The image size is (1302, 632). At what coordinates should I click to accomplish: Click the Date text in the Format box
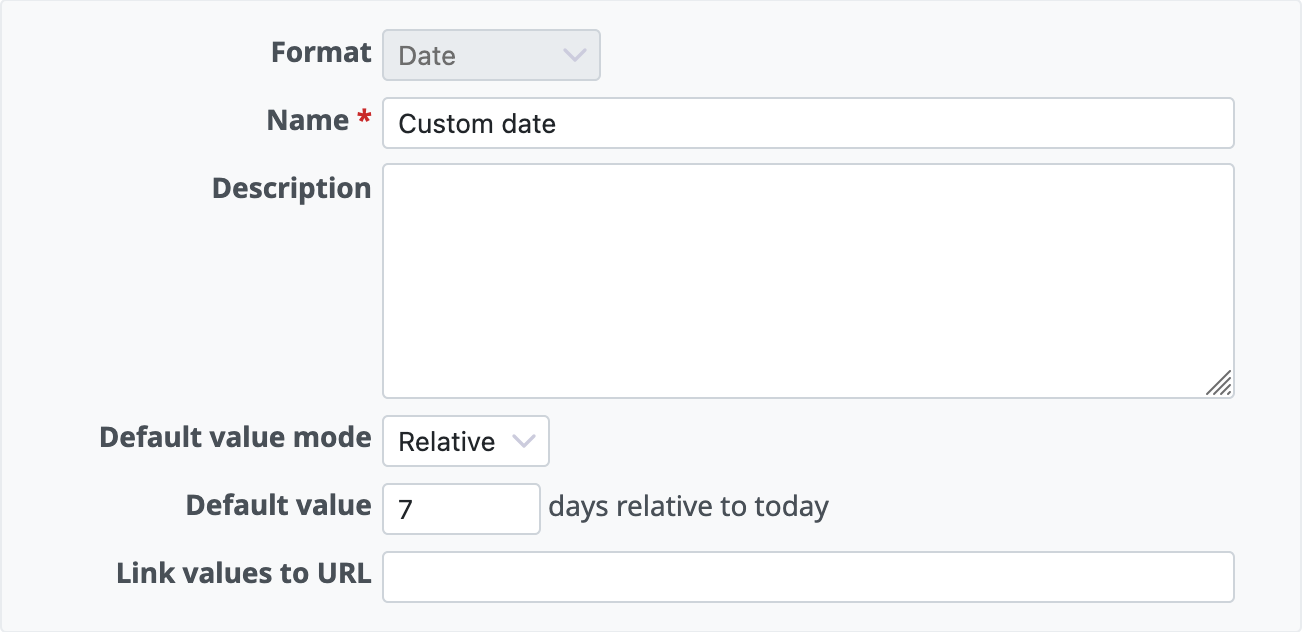(x=427, y=56)
